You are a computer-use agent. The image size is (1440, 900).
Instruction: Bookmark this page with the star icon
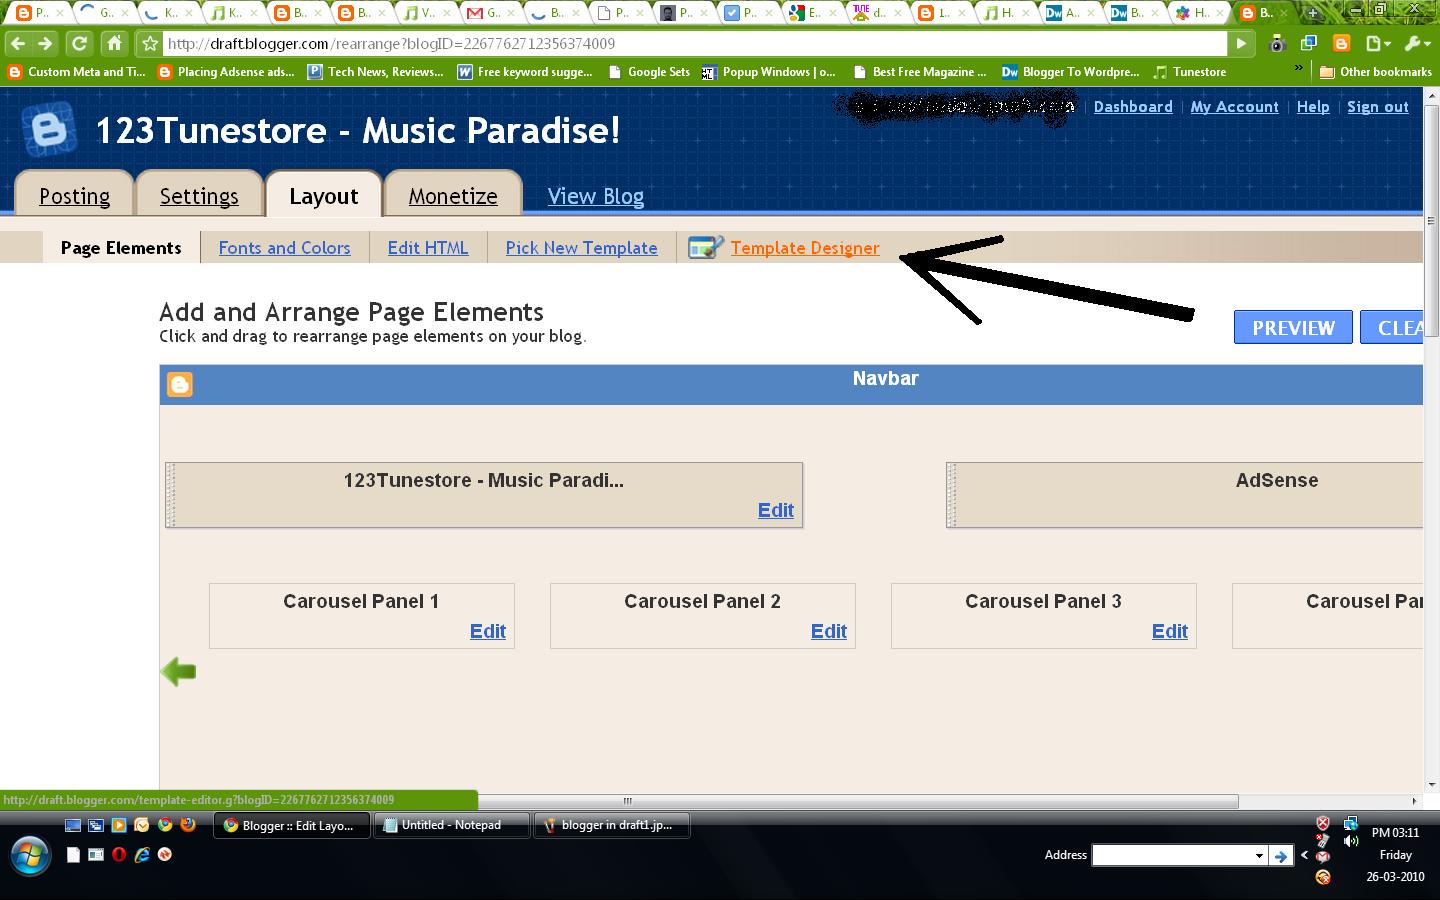150,44
